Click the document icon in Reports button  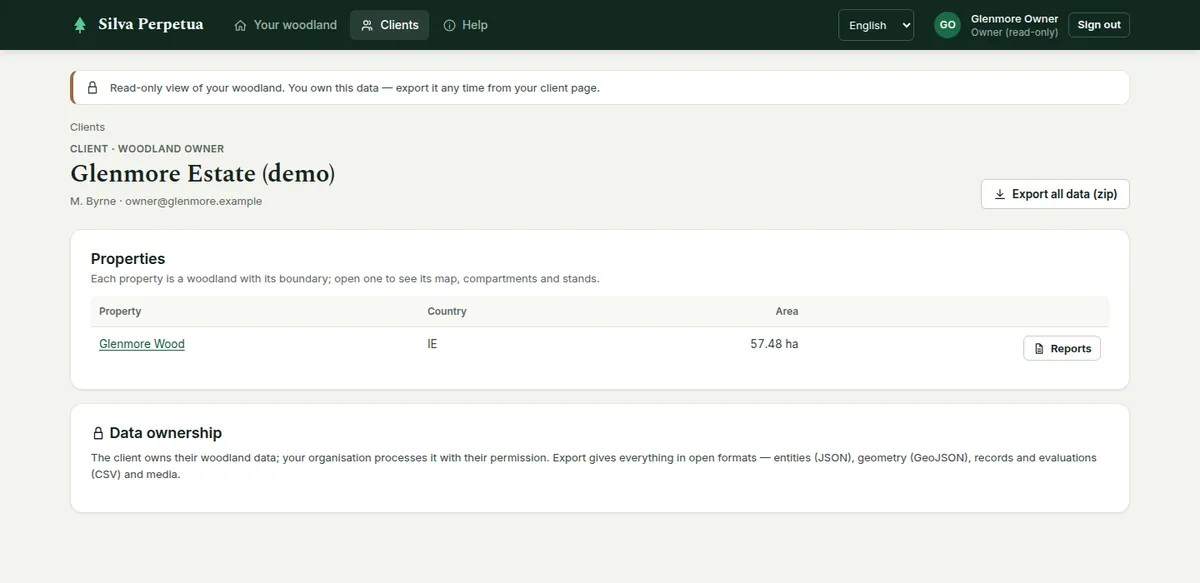coord(1039,349)
